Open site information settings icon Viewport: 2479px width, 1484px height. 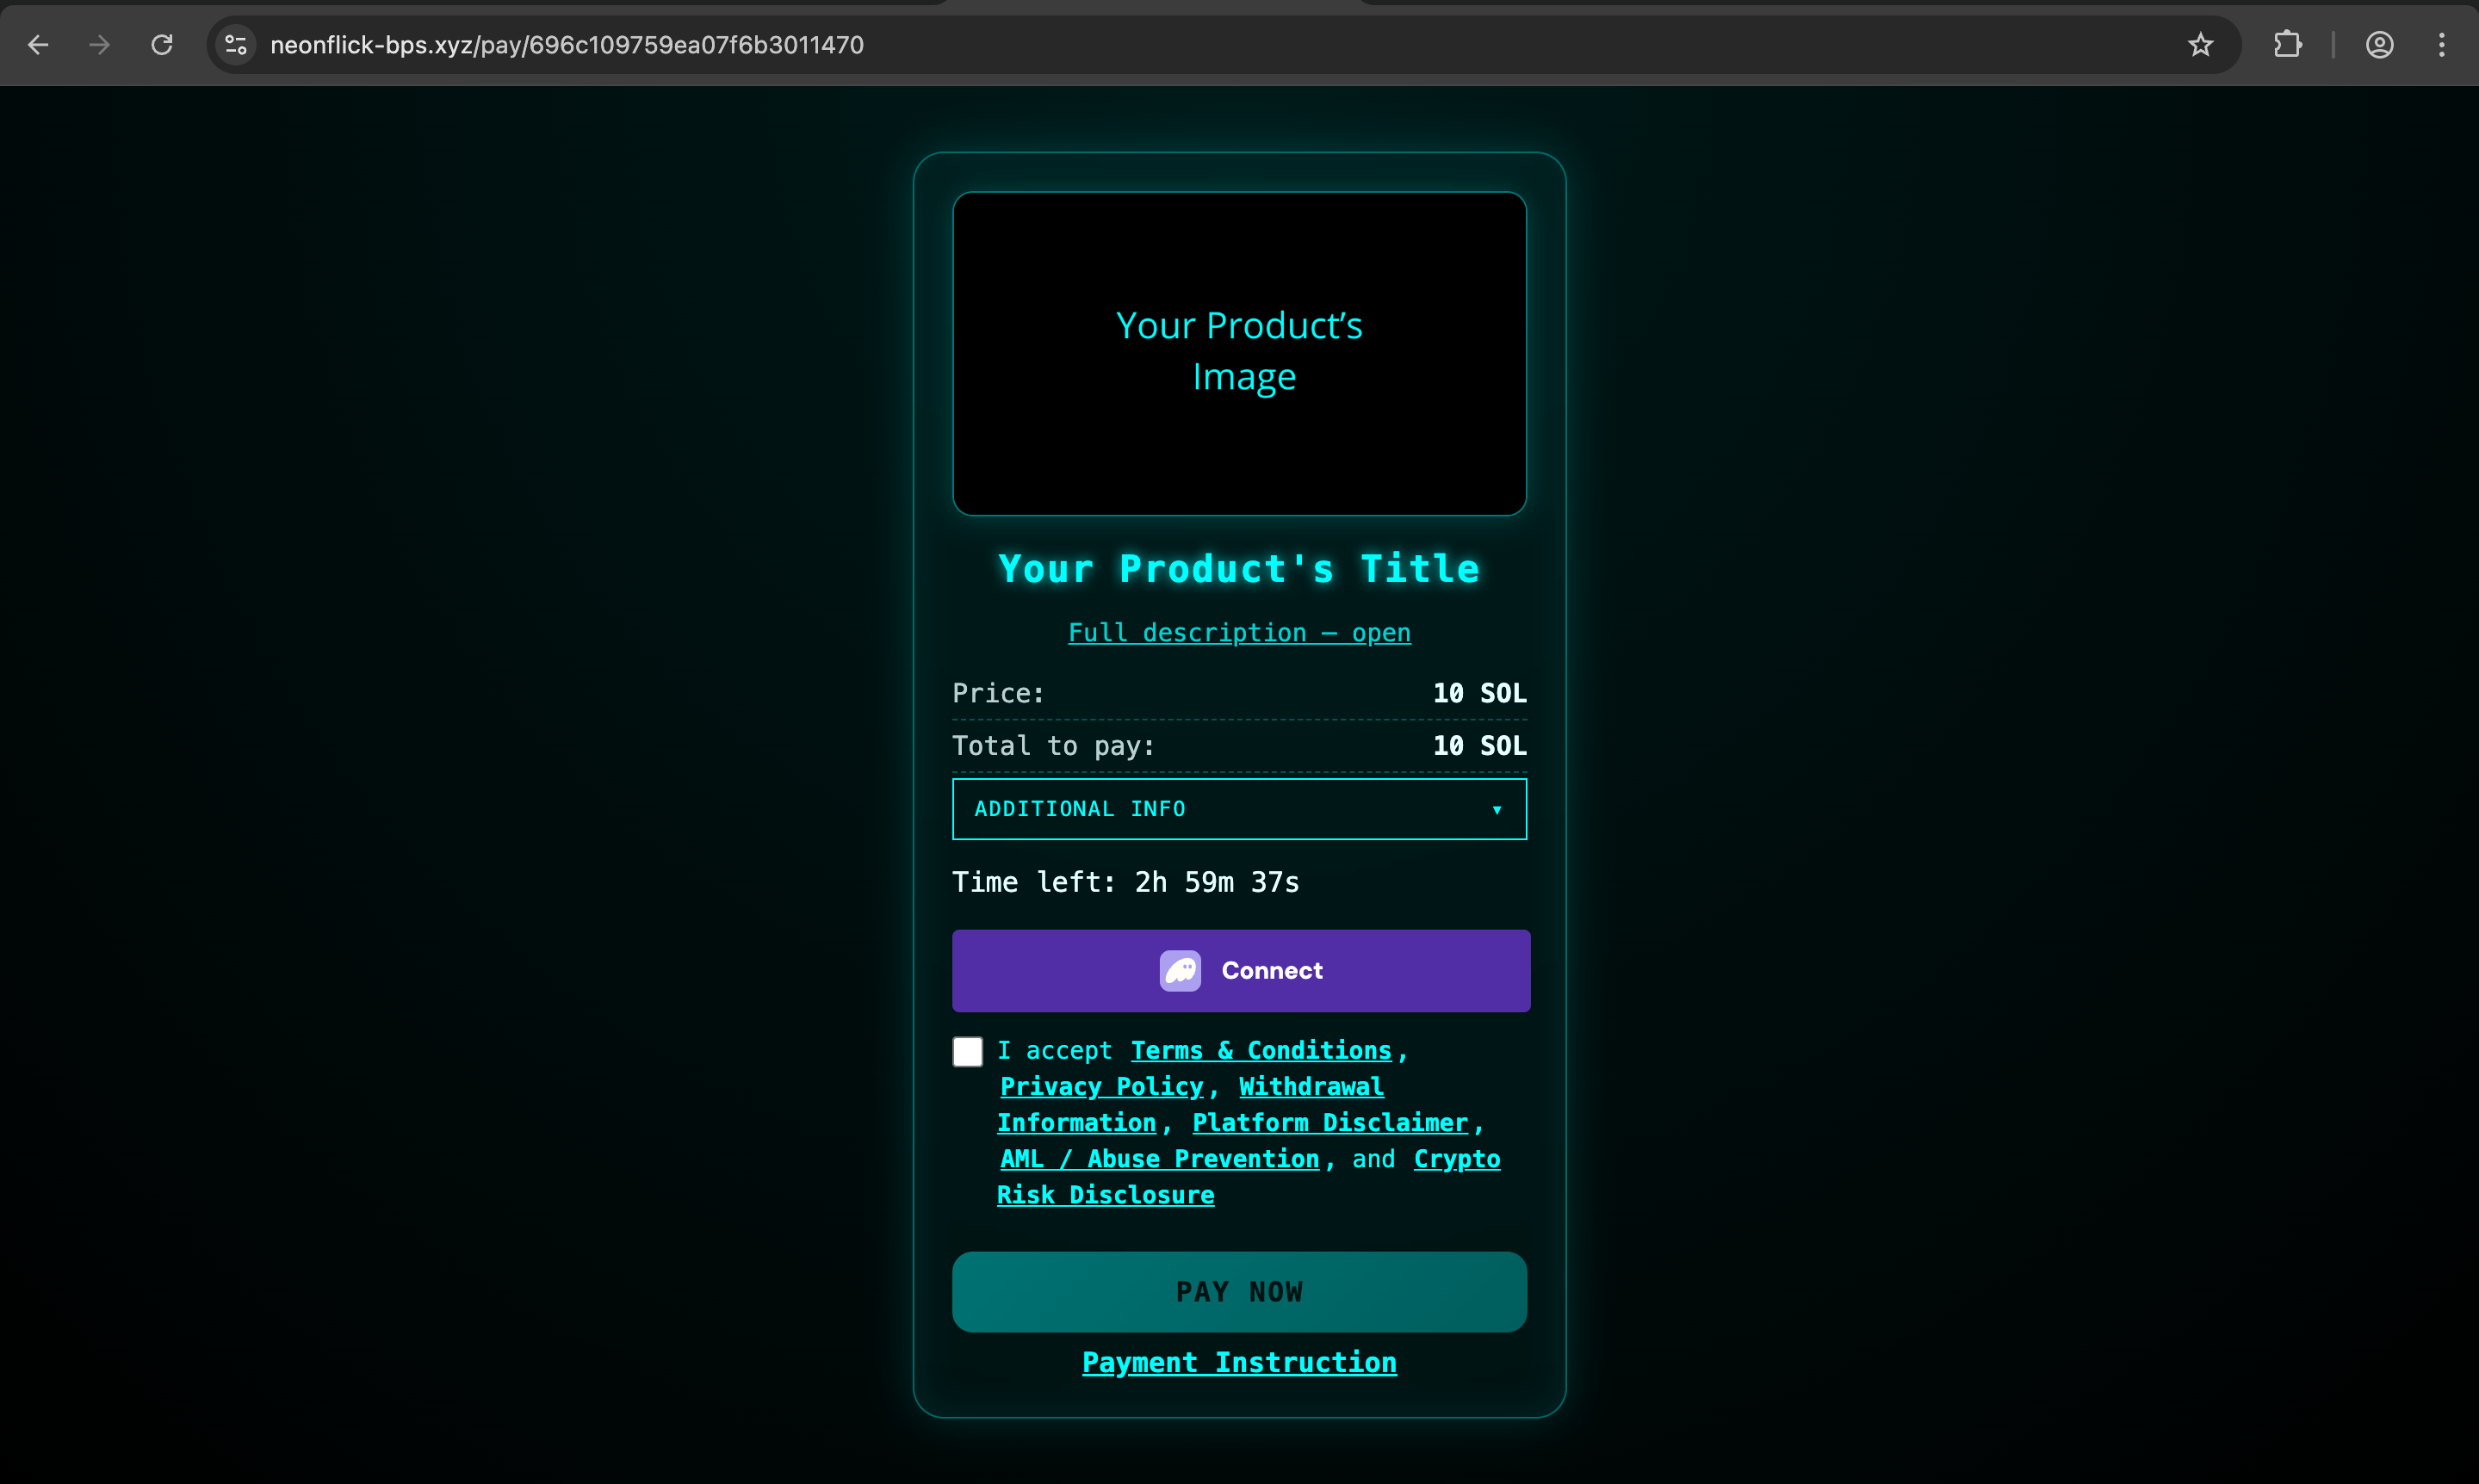236,45
